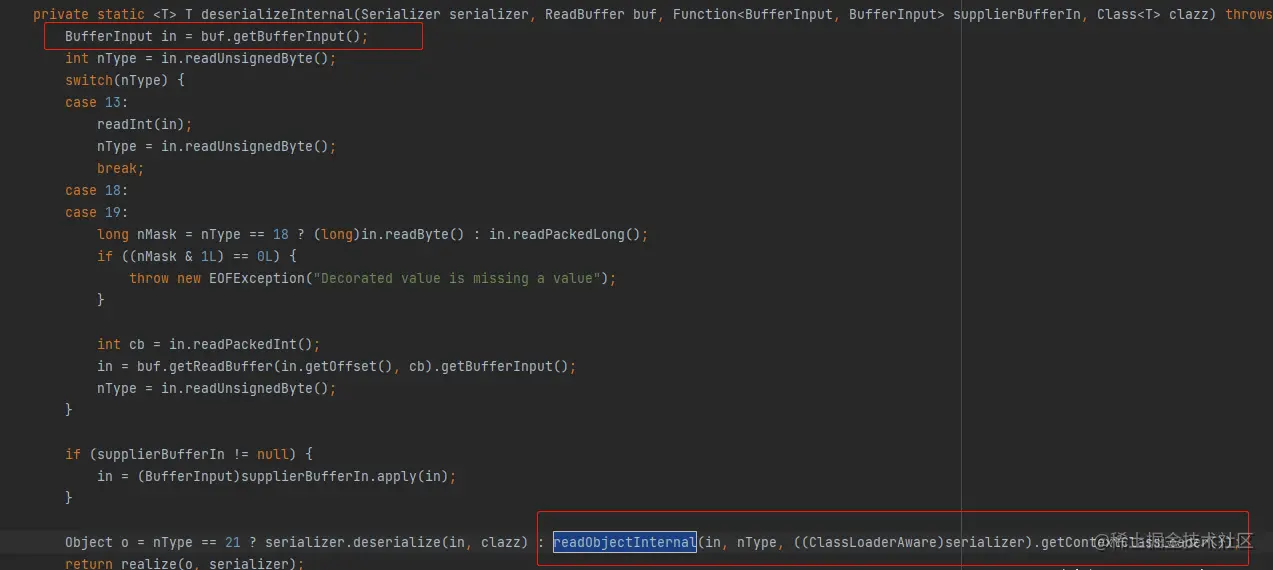Click the 'case 19:' label
Screen dimensions: 1273x570
97,212
